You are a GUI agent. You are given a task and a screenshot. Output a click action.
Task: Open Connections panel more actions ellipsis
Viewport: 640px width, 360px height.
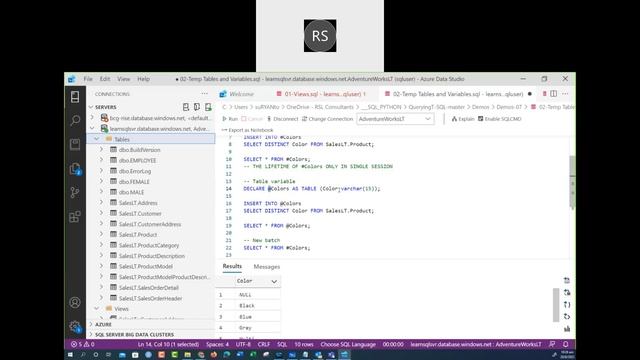[x=204, y=94]
